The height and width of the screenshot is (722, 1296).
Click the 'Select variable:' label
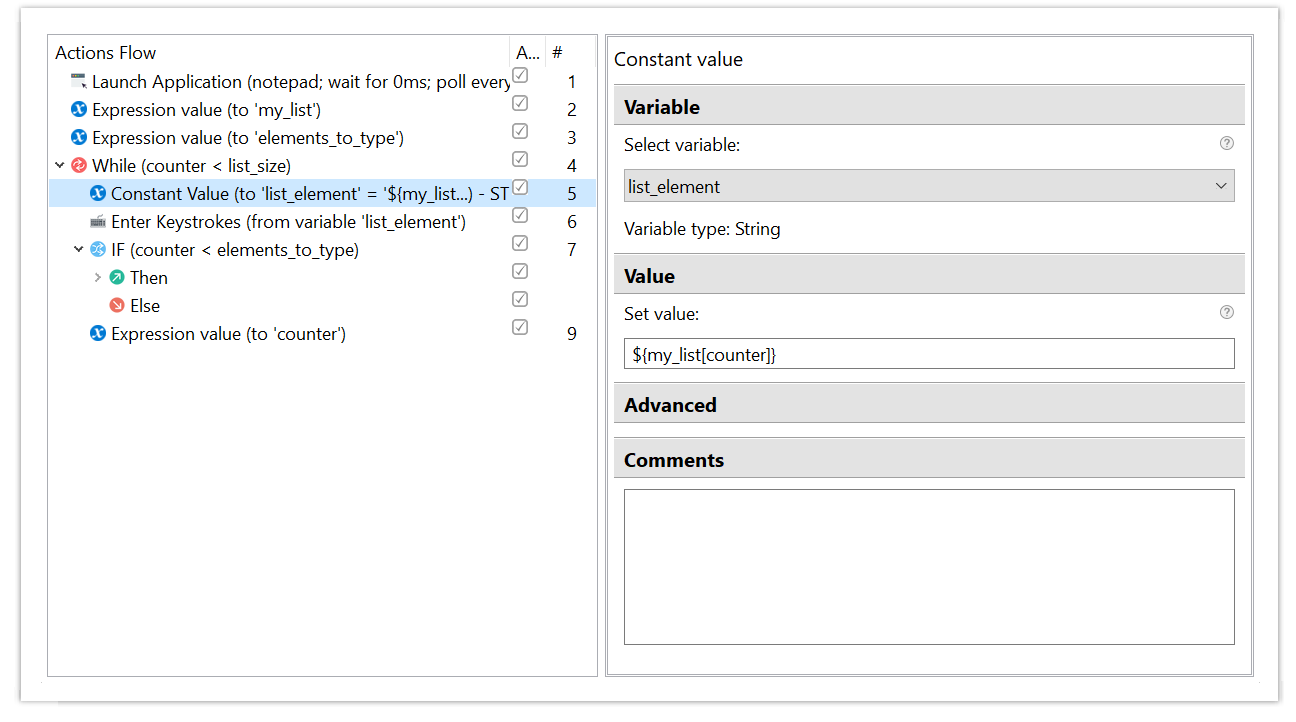point(682,144)
